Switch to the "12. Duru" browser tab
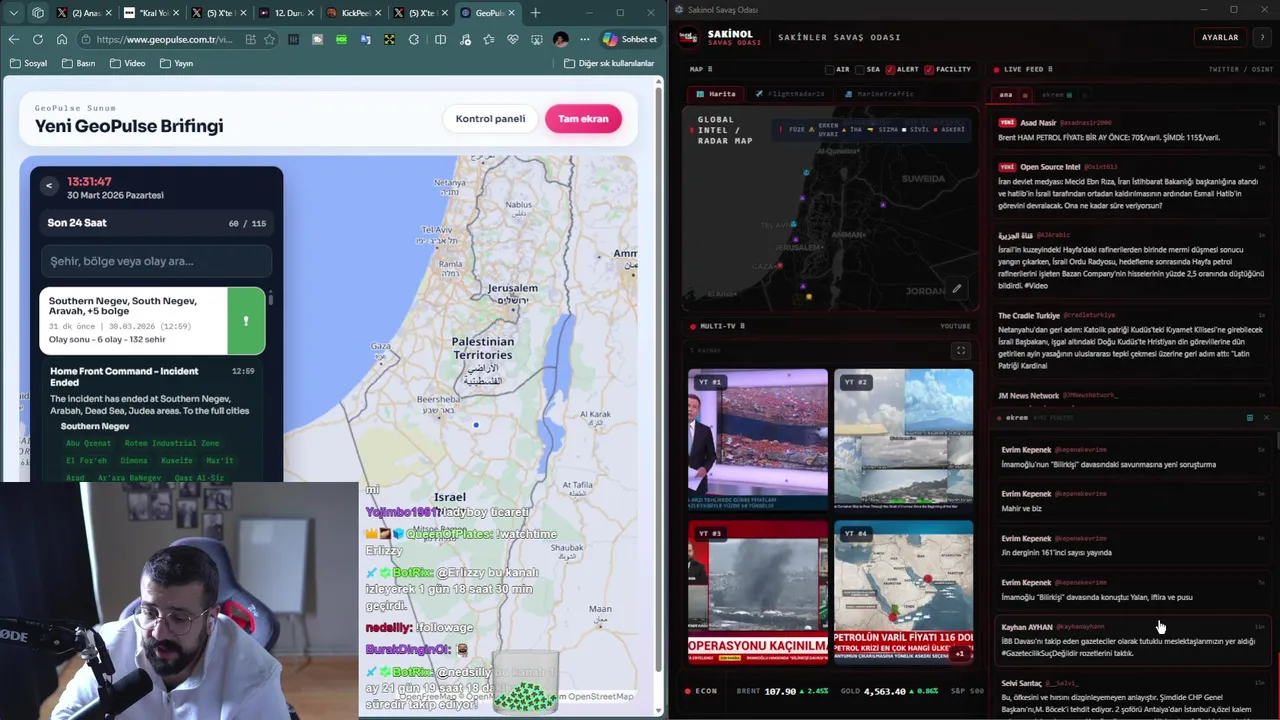 [287, 13]
